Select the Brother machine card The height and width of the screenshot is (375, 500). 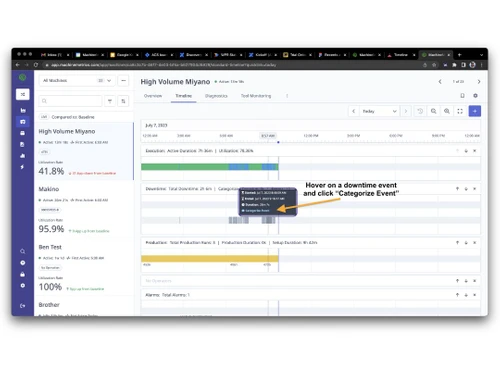point(84,307)
